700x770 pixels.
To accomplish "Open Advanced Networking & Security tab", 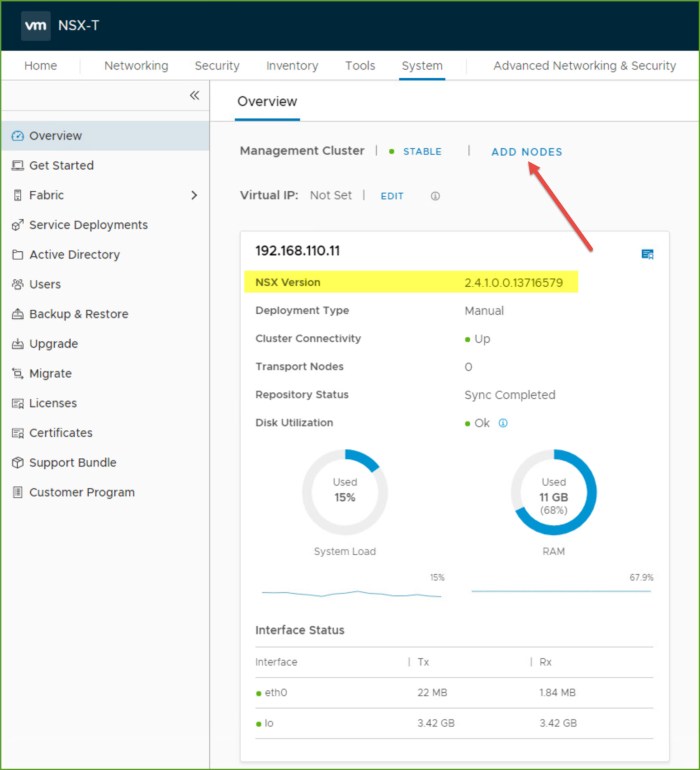I will [584, 66].
